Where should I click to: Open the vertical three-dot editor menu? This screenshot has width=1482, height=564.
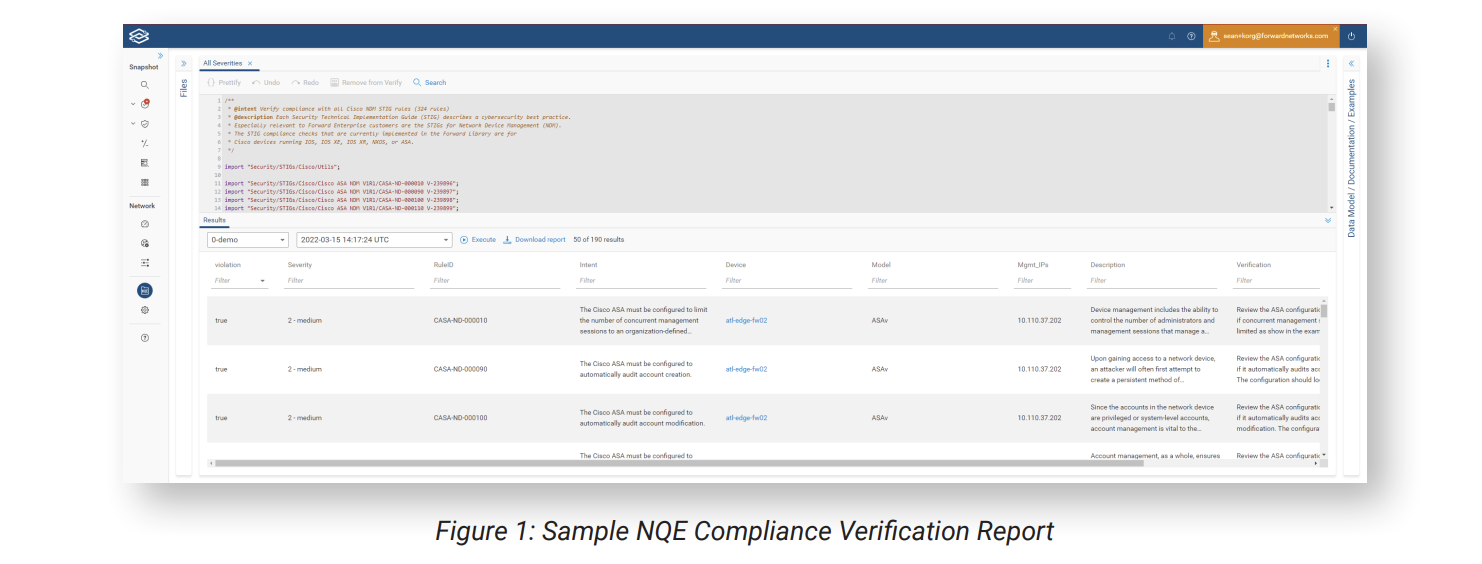pos(1328,63)
